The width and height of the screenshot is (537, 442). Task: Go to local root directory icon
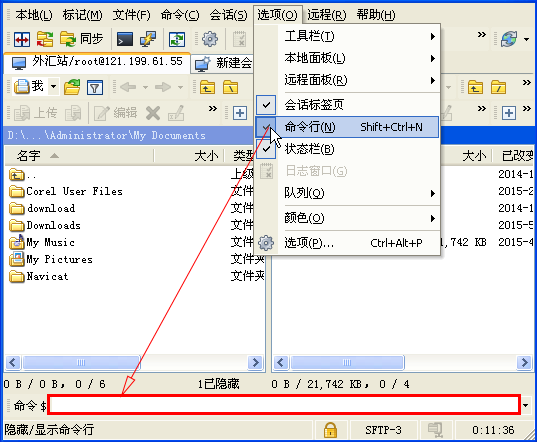coord(230,87)
